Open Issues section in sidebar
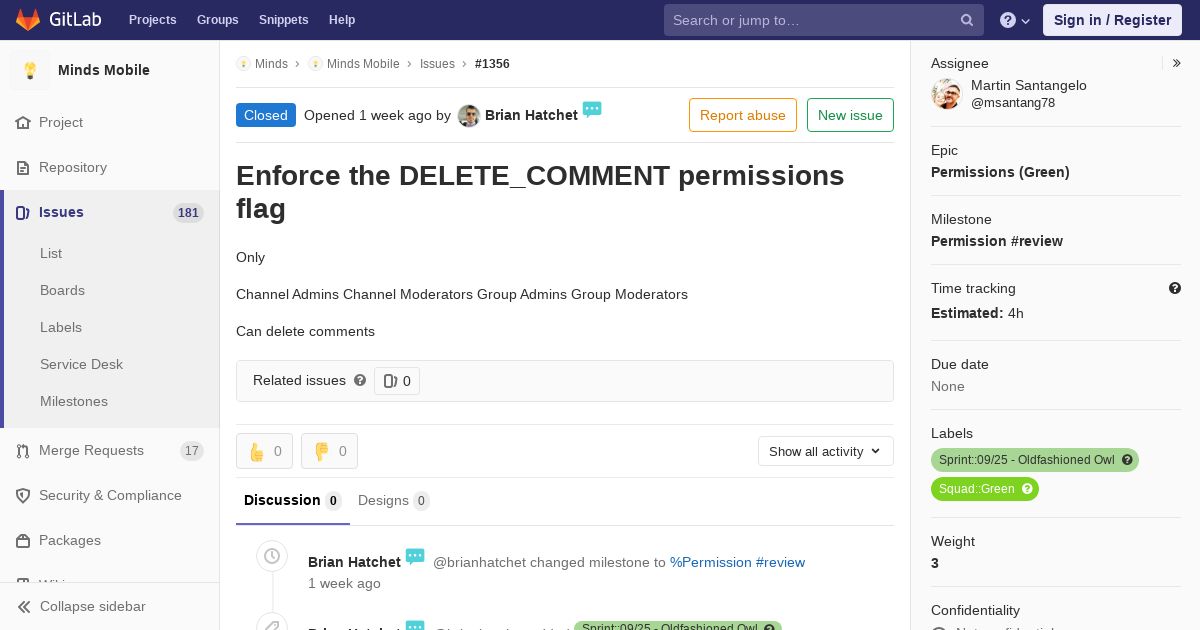Screen dimensions: 1200x630 (61, 212)
